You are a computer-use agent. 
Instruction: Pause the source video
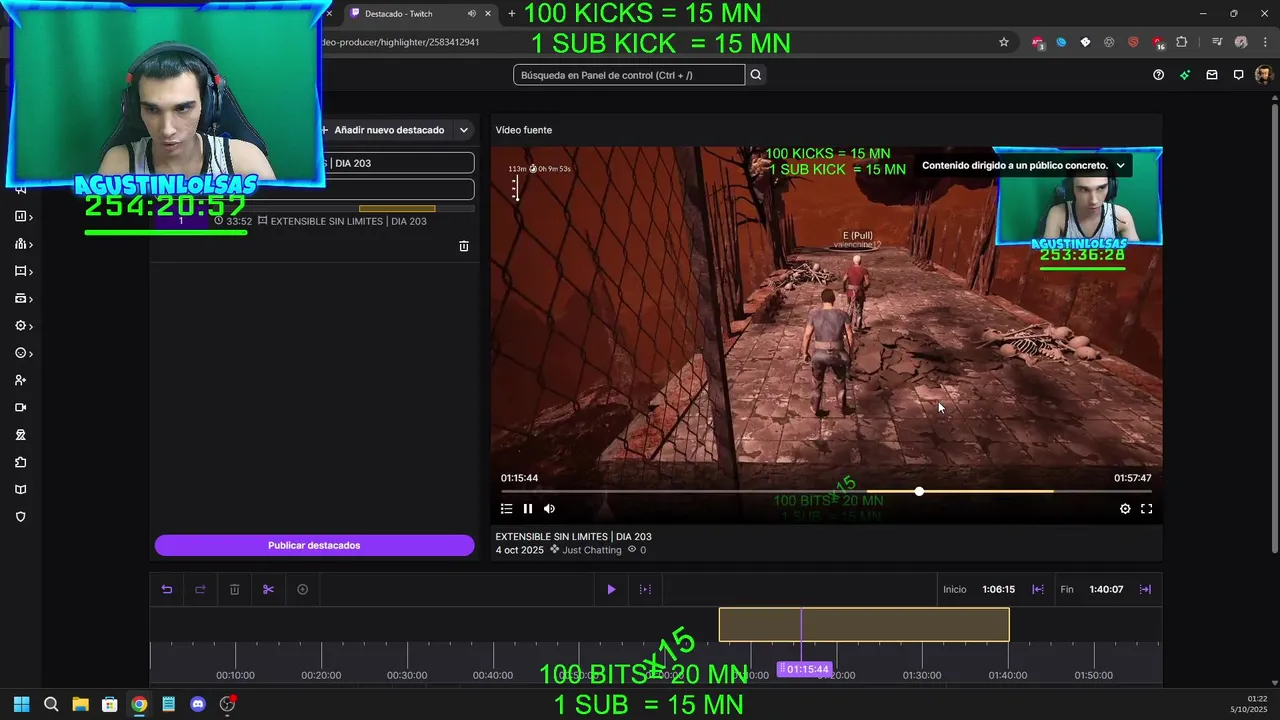click(528, 509)
